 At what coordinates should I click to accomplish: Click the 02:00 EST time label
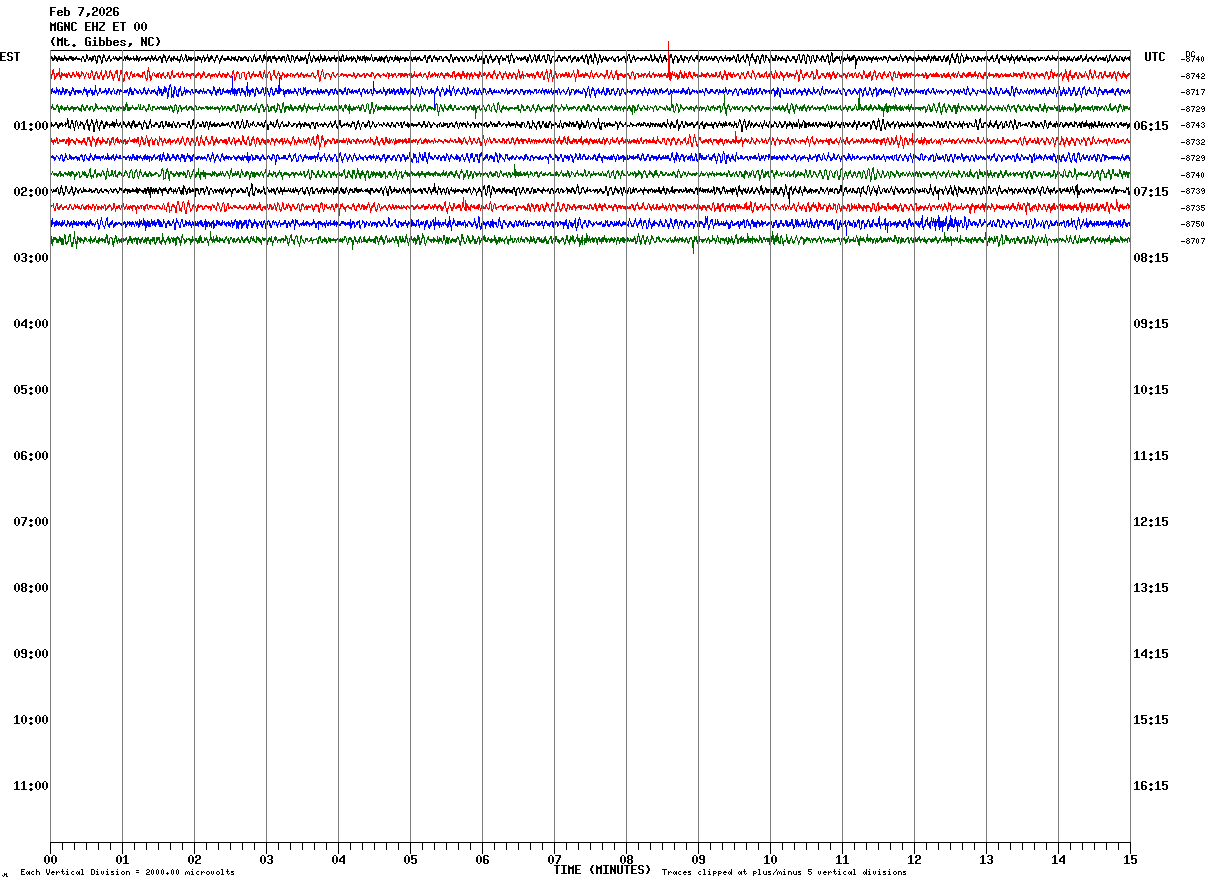[31, 192]
